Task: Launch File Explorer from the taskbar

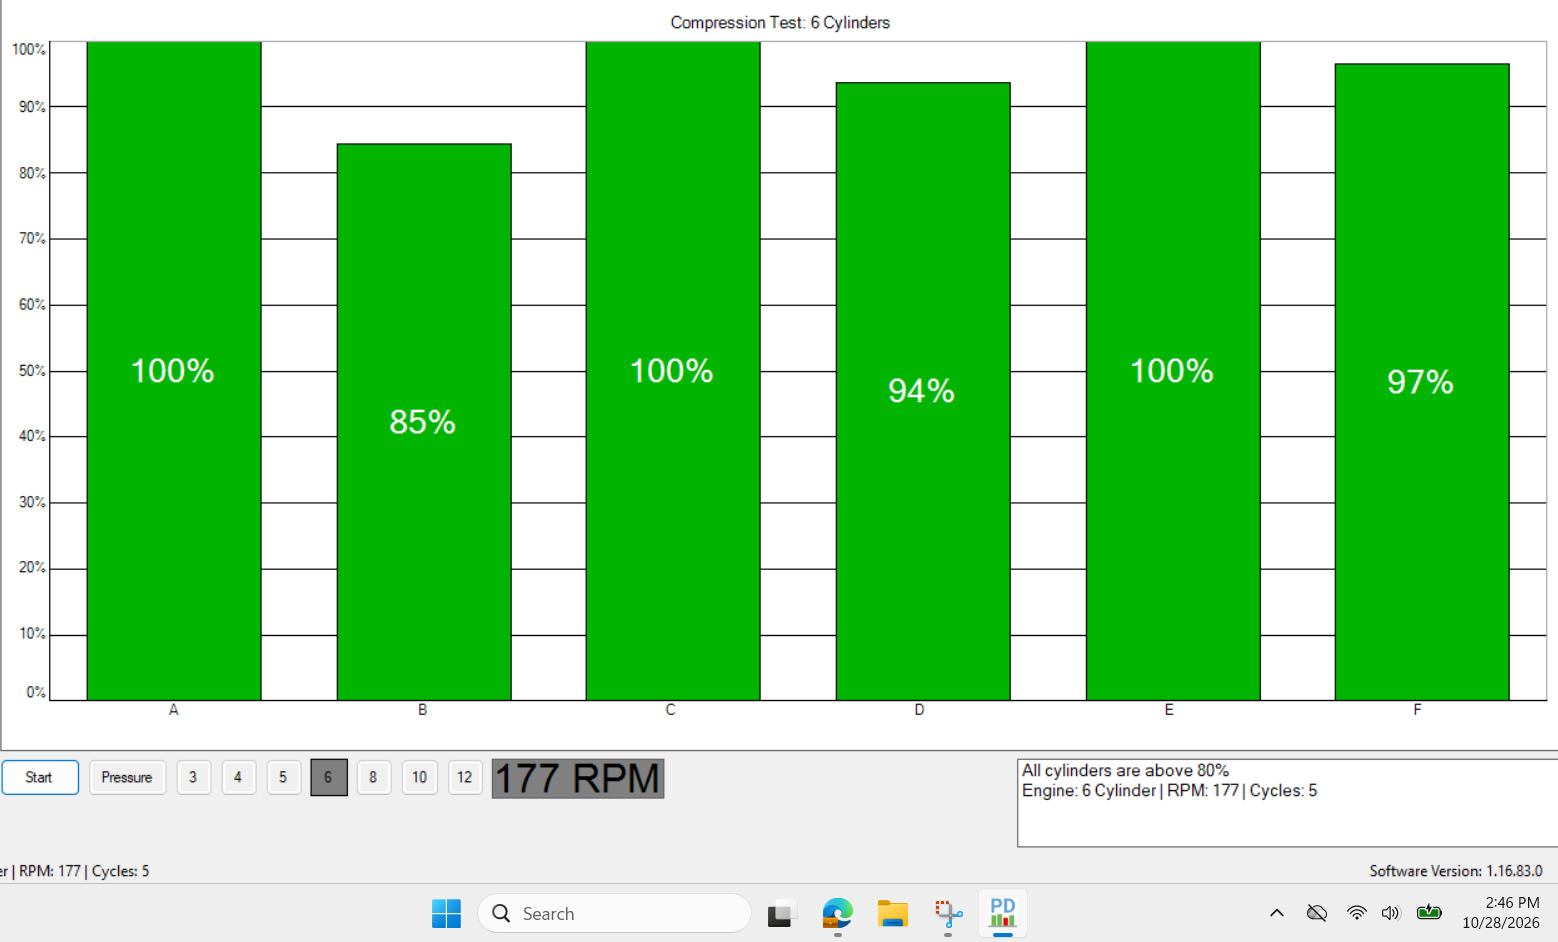Action: [892, 913]
